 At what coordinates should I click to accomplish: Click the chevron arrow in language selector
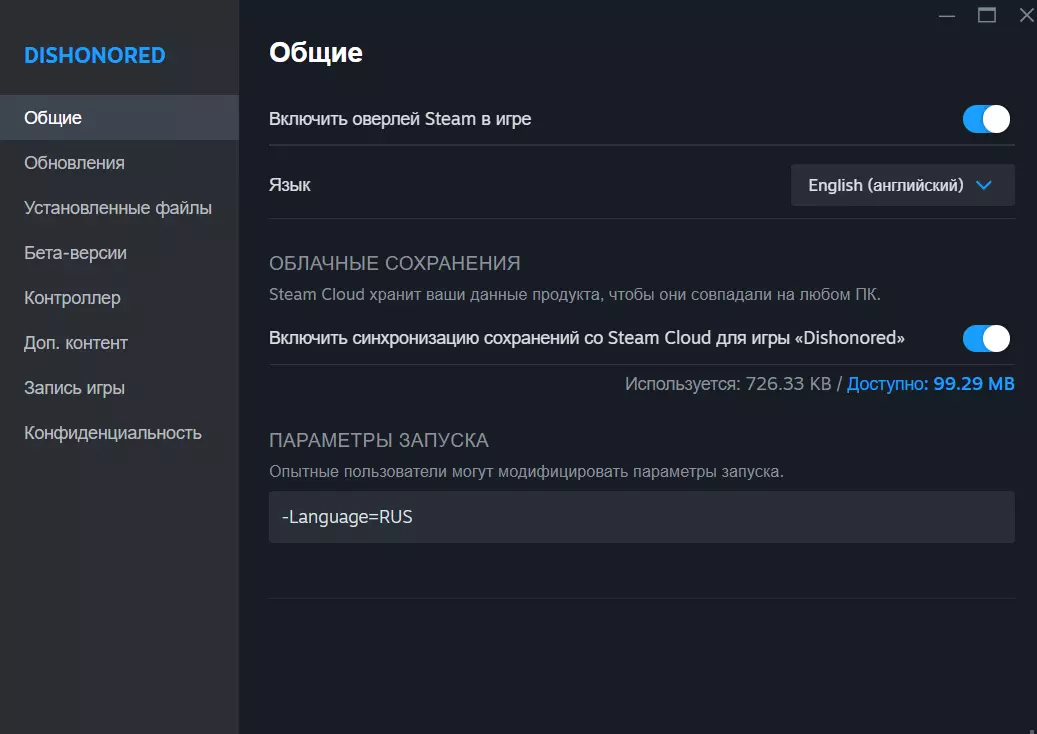coord(983,185)
